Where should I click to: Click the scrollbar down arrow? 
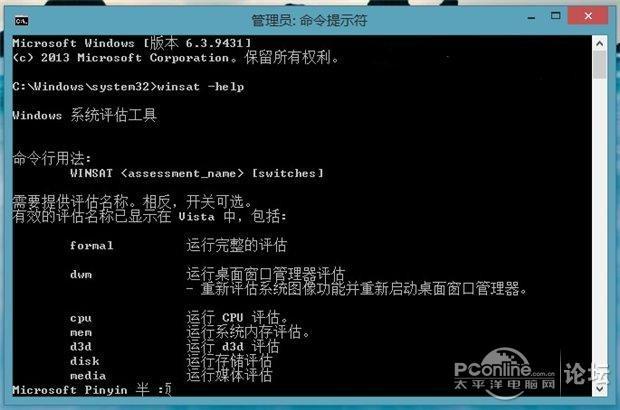point(600,389)
